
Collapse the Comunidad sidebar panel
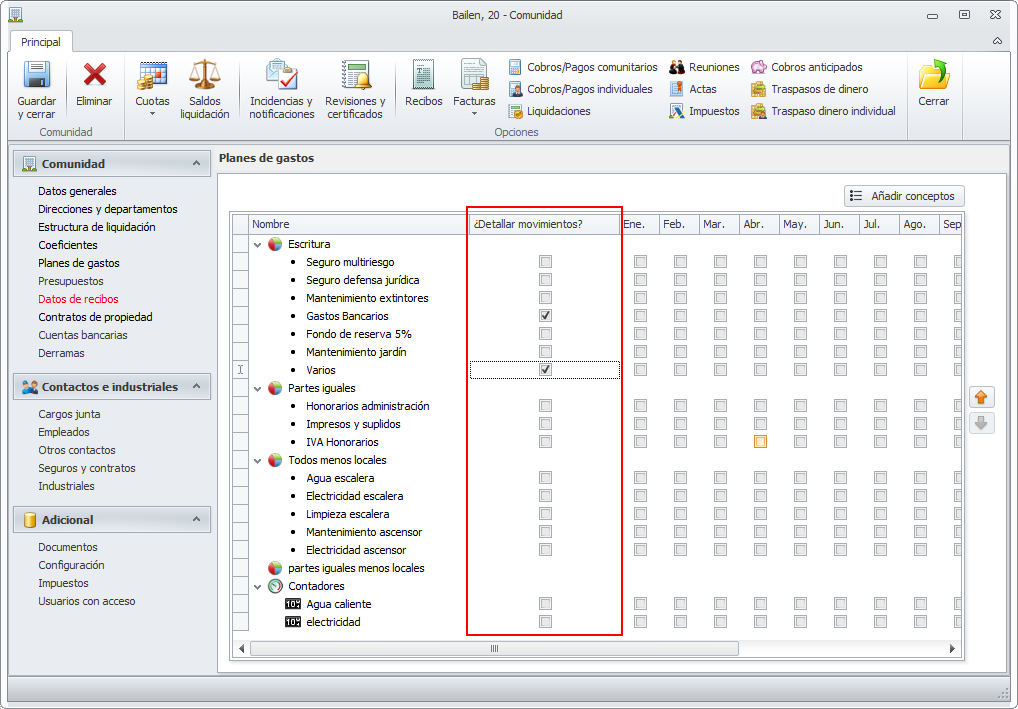point(196,163)
